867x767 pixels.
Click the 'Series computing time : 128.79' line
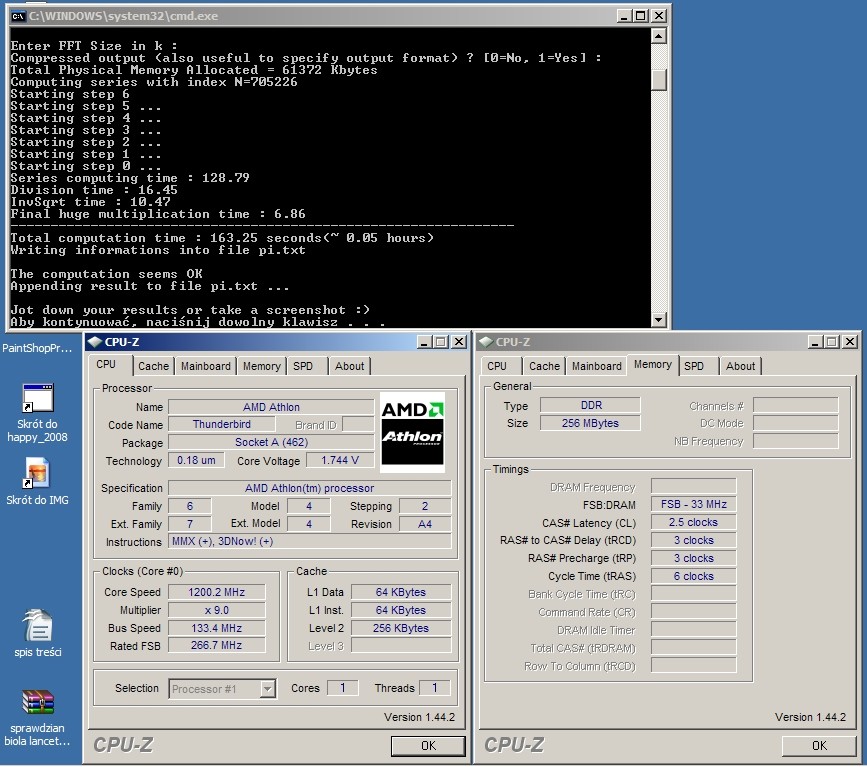130,179
